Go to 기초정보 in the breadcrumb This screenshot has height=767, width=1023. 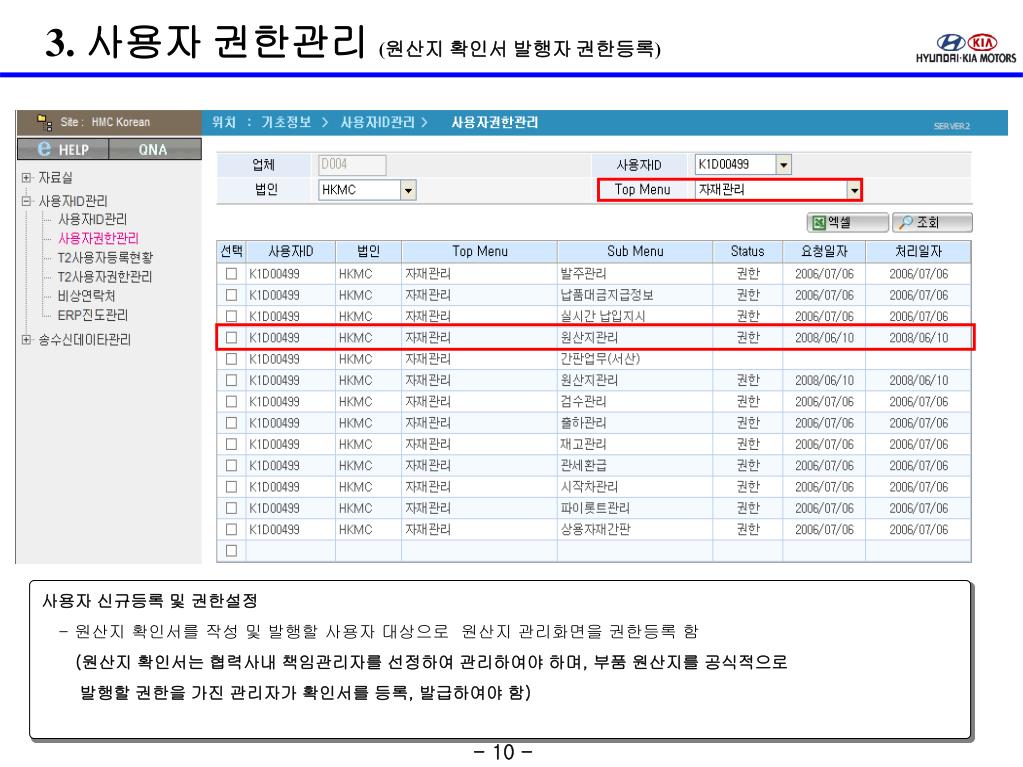(286, 122)
